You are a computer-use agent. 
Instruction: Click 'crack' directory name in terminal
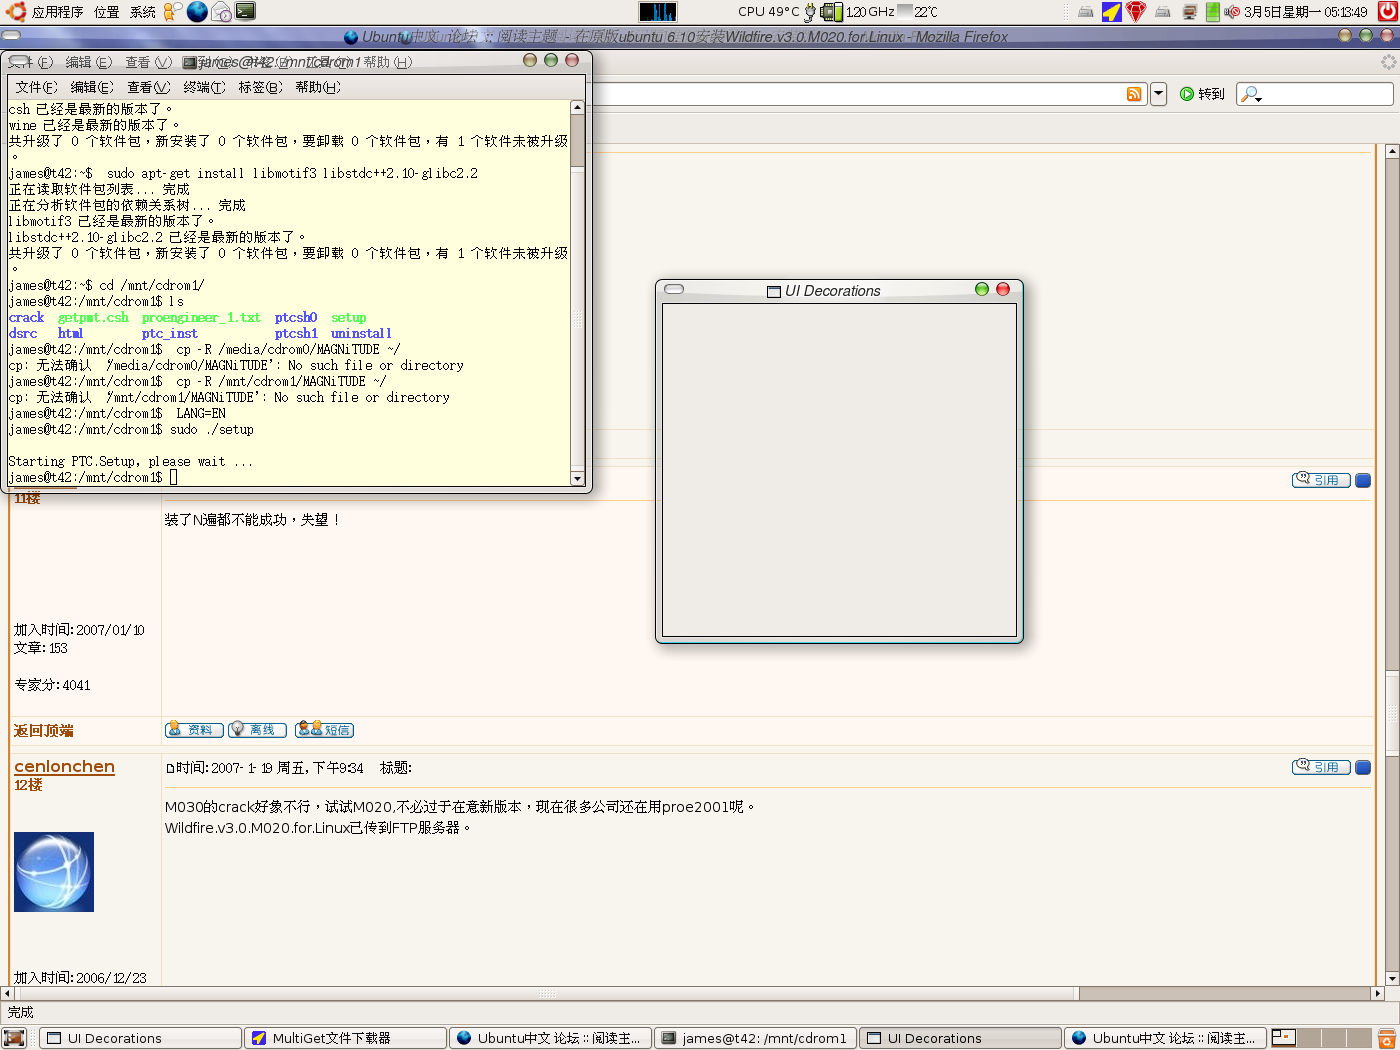(26, 317)
